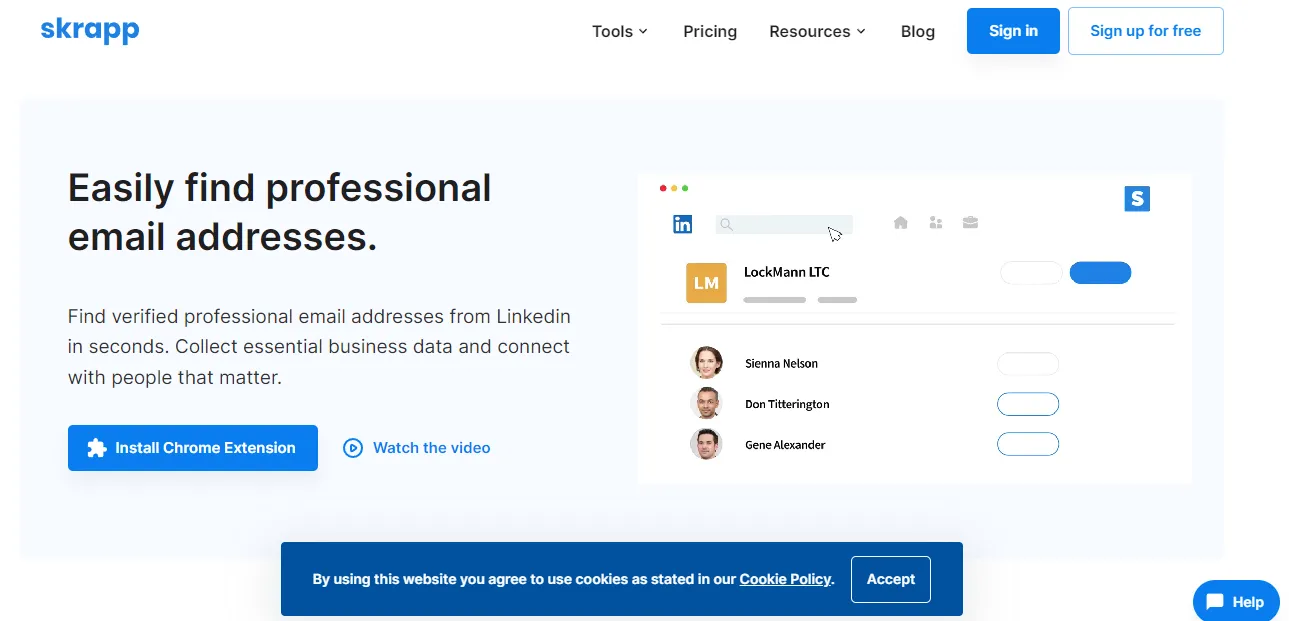This screenshot has width=1289, height=621.
Task: Click the people icon in the mock toolbar
Action: point(936,223)
